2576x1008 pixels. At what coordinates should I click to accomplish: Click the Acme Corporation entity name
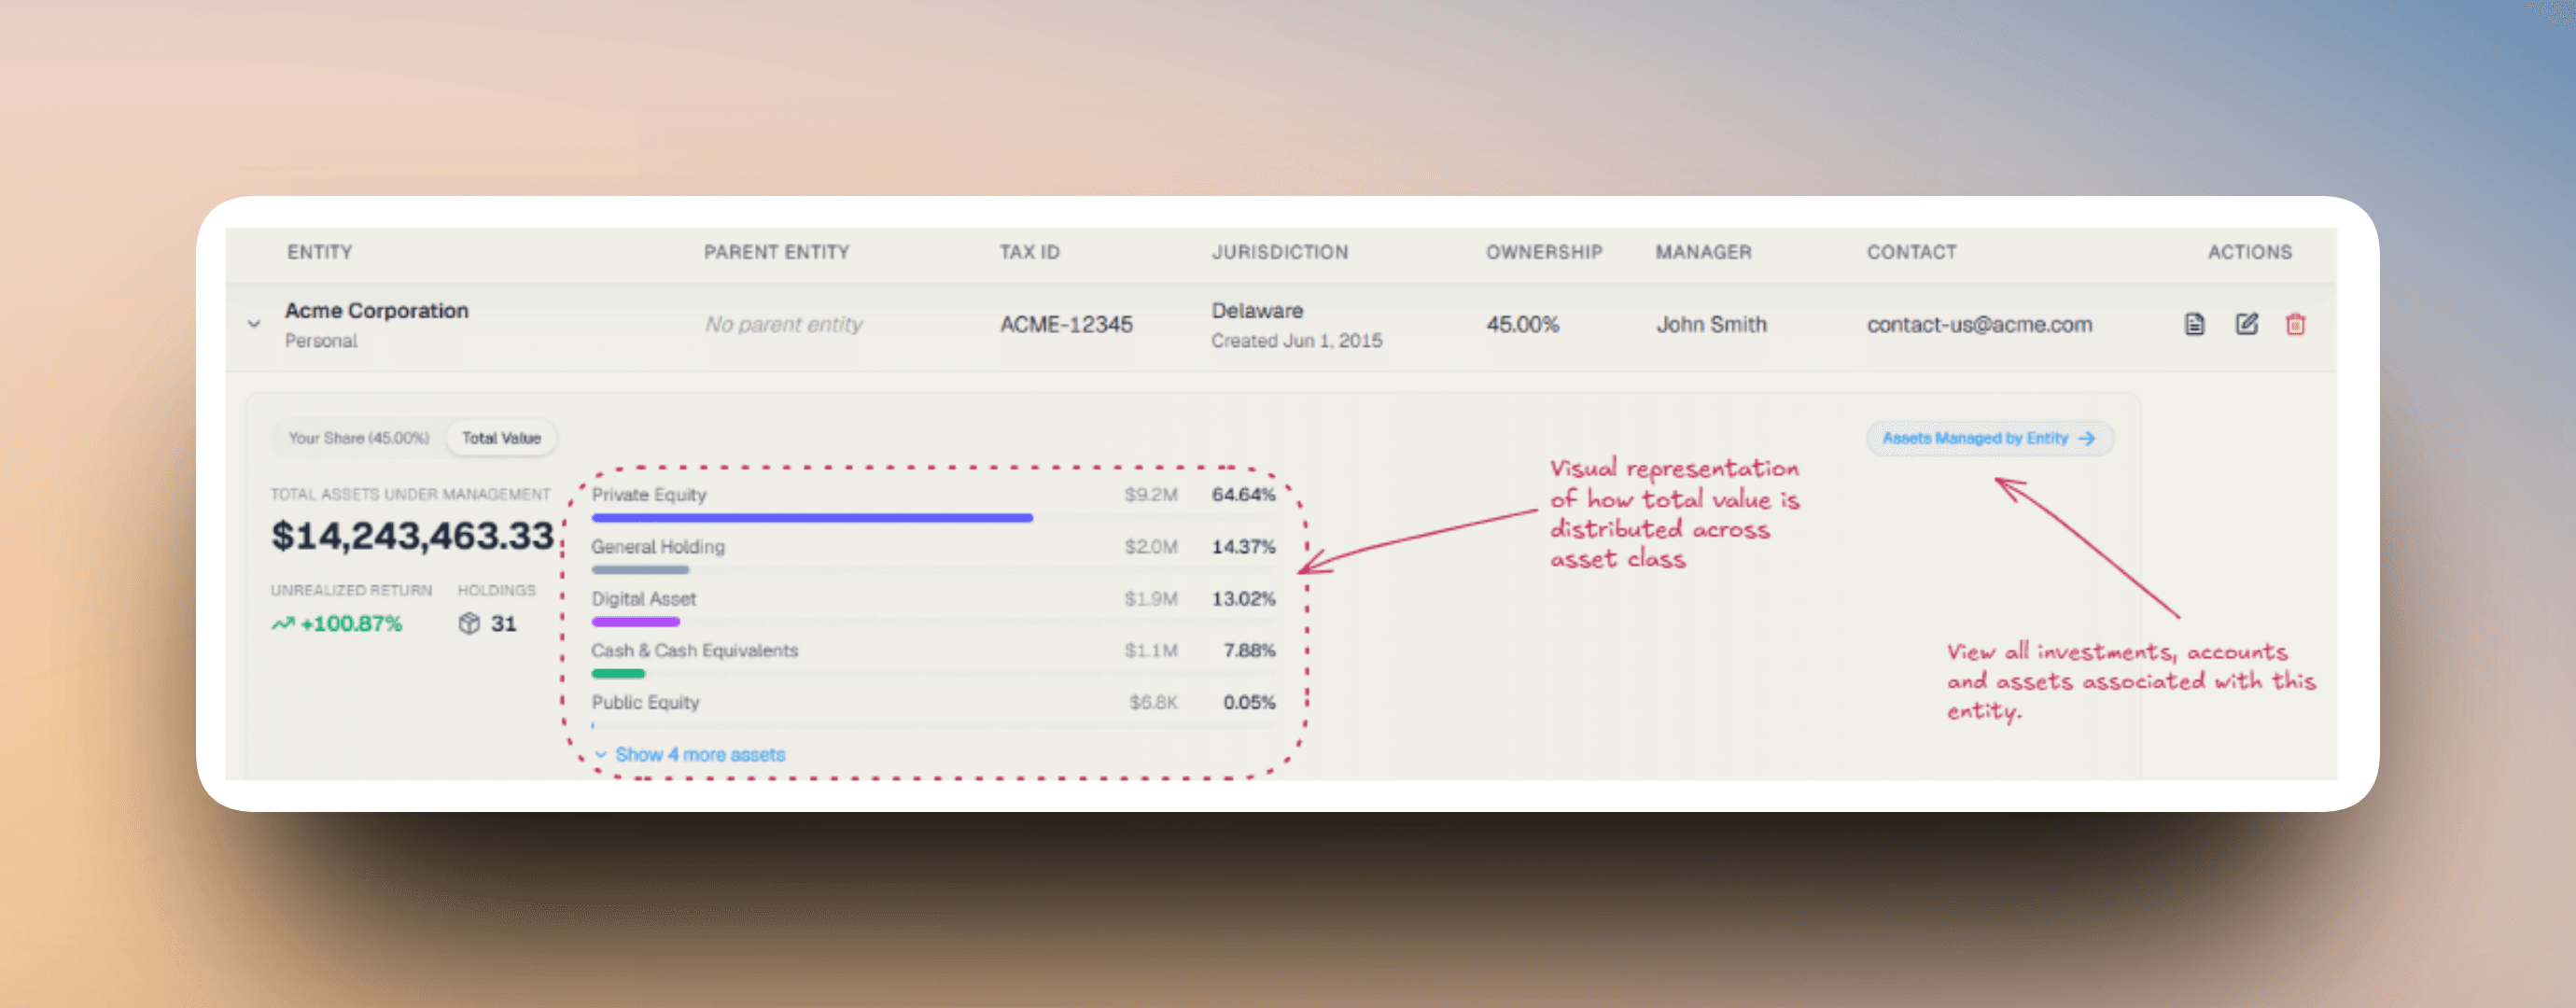click(377, 311)
